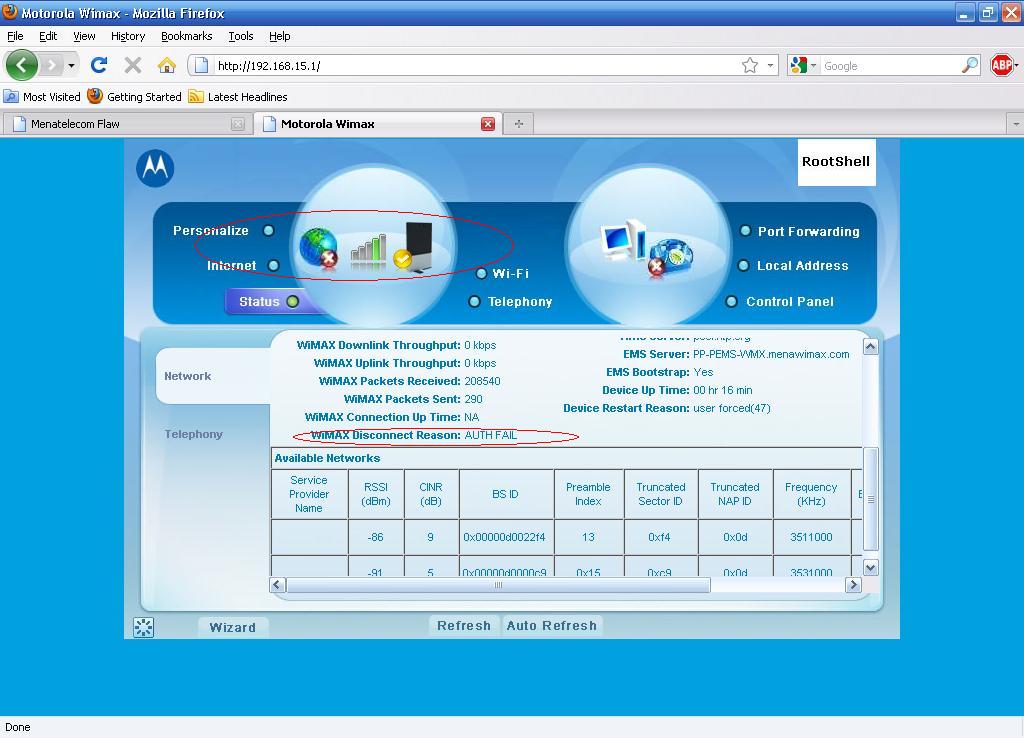Select the Internet radio option
The image size is (1024, 738).
point(274,265)
